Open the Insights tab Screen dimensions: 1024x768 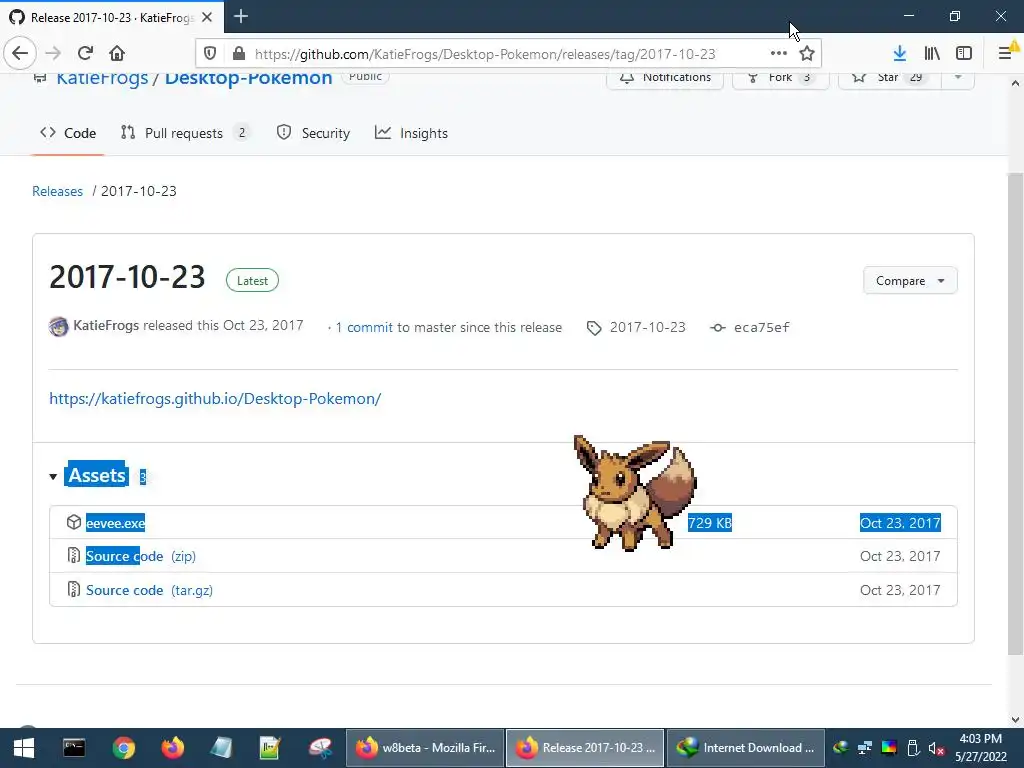click(x=411, y=133)
